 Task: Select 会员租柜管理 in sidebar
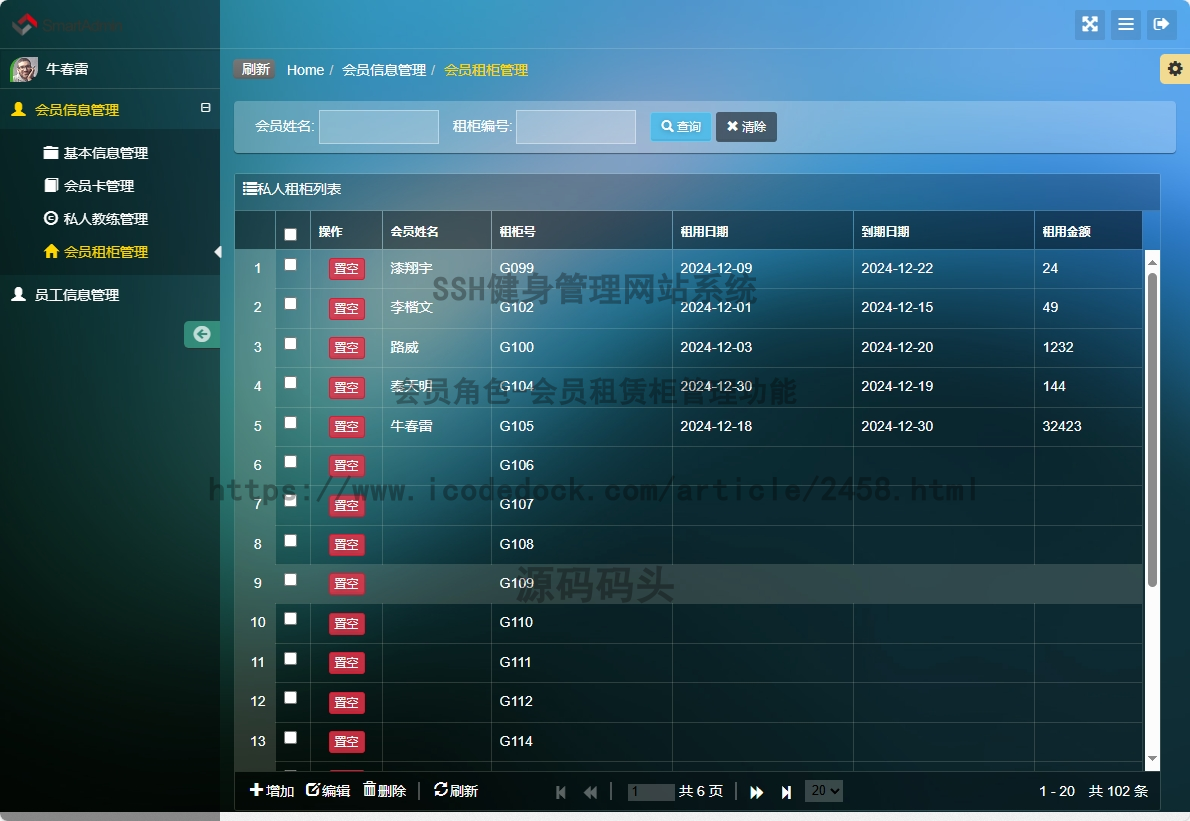coord(96,252)
